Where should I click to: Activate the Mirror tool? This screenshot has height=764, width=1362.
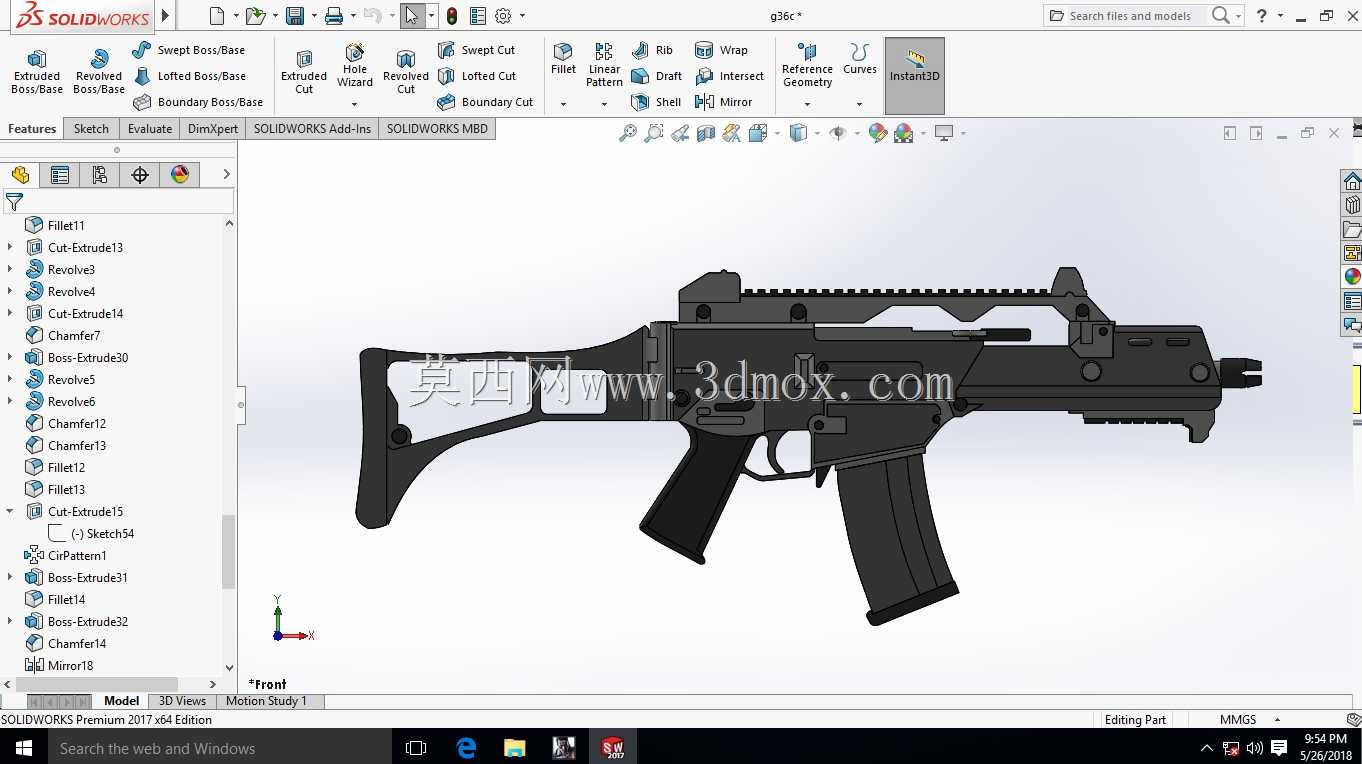(x=723, y=102)
